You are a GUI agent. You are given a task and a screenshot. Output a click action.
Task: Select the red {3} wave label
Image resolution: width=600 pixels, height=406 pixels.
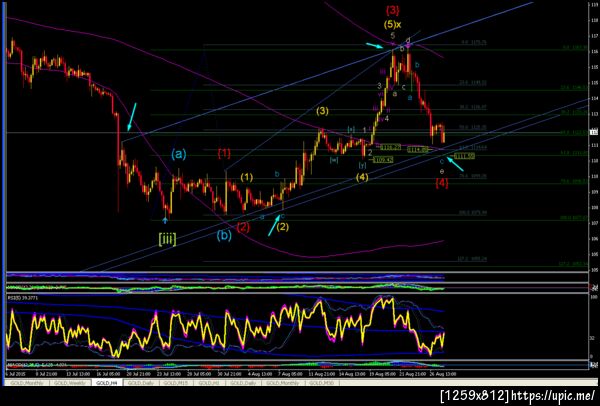tap(393, 8)
